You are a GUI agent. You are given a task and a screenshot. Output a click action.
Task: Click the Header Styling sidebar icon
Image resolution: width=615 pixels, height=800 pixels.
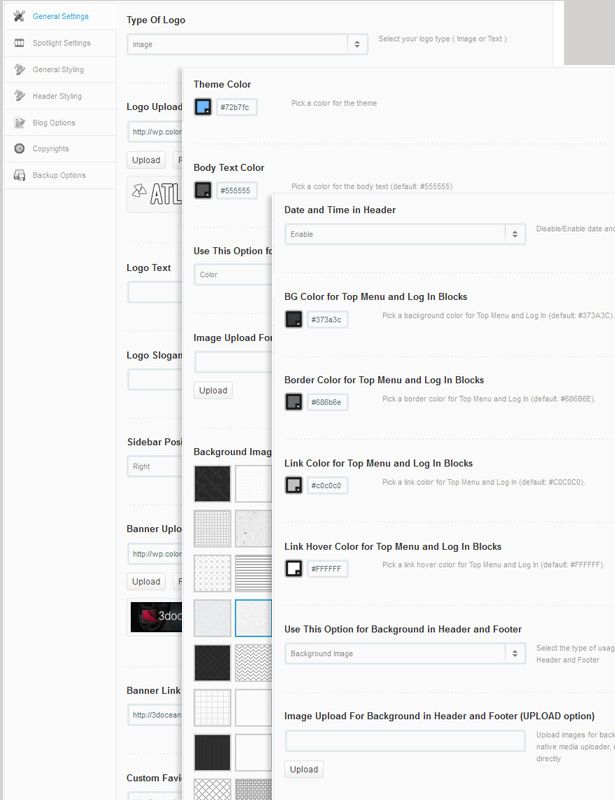(x=20, y=96)
